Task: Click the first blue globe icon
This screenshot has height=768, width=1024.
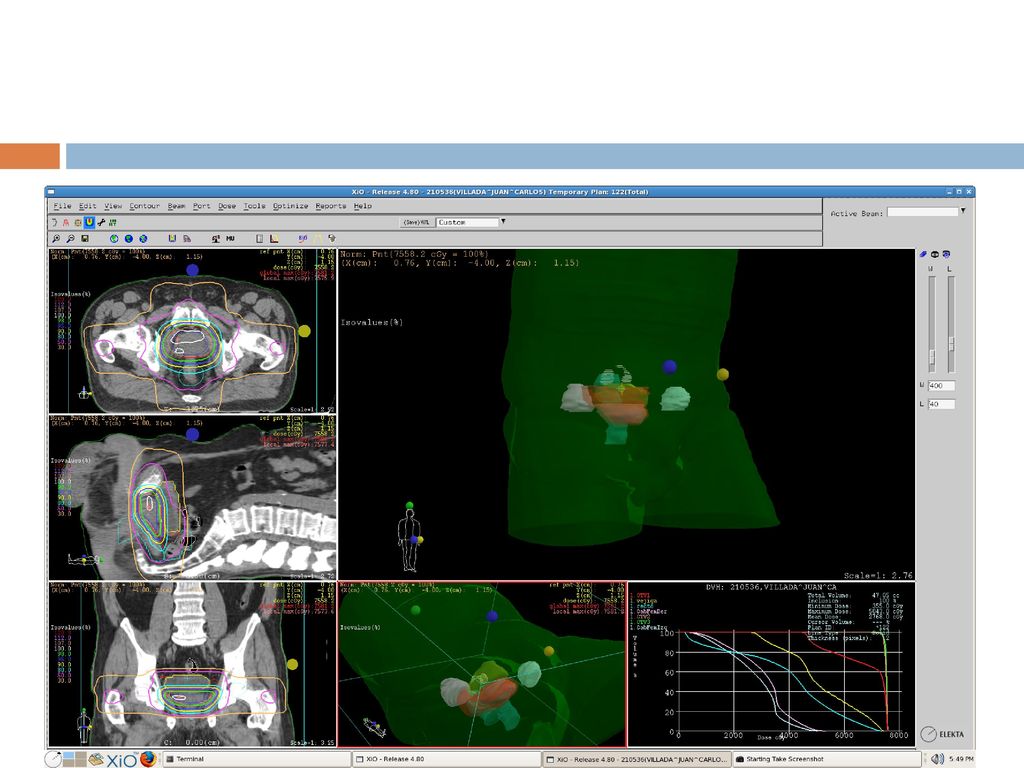Action: pyautogui.click(x=114, y=239)
